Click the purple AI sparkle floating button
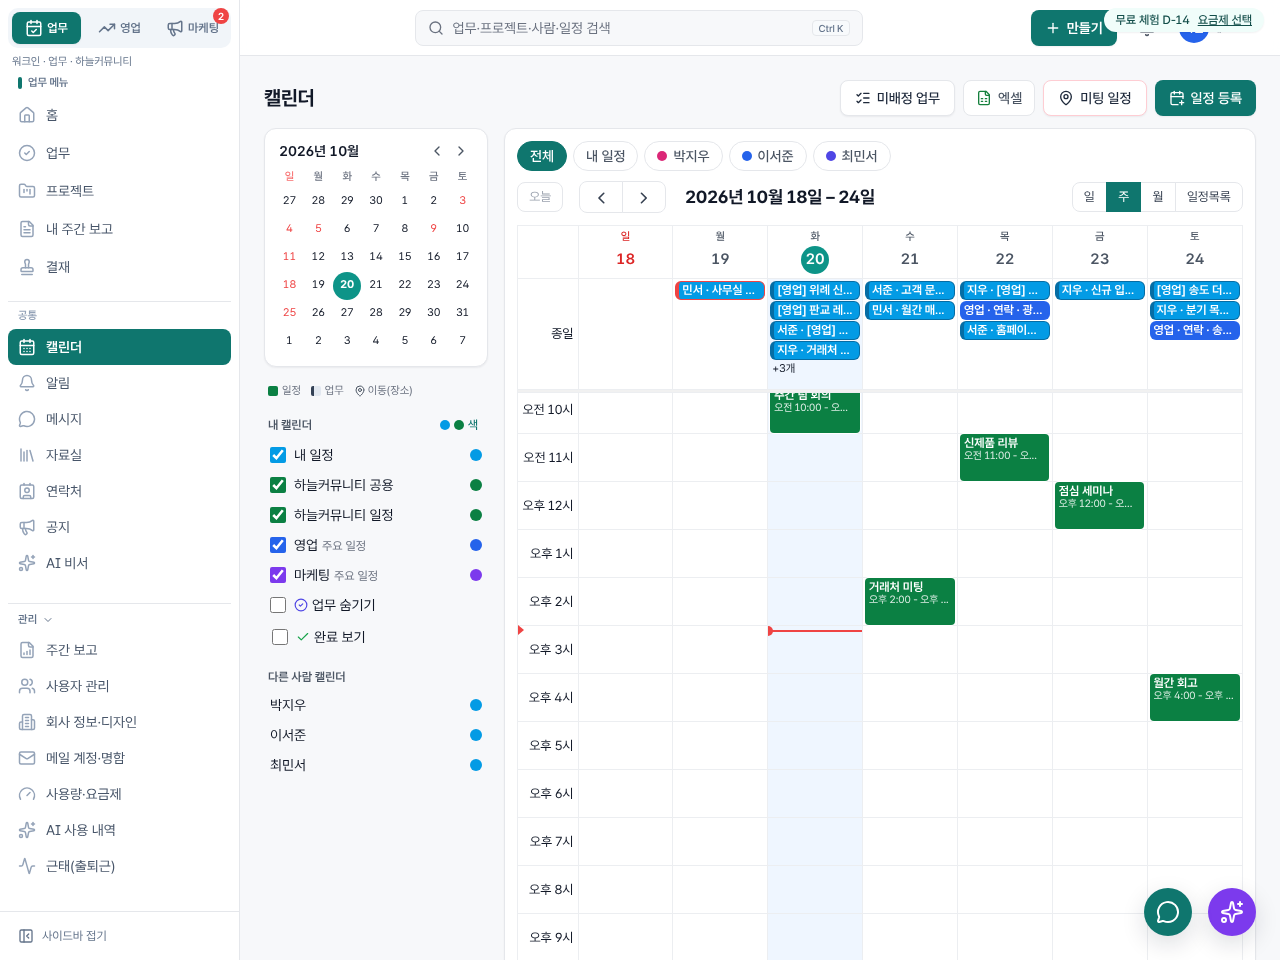The image size is (1280, 960). point(1232,912)
